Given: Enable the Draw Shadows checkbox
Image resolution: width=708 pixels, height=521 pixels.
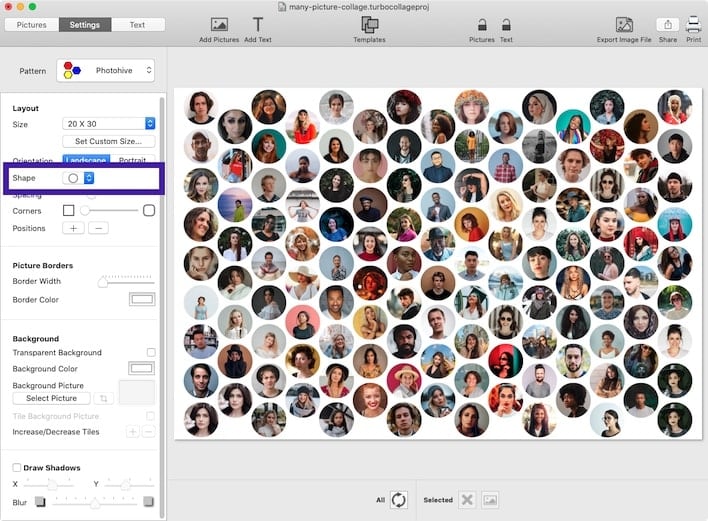Looking at the screenshot, I should click(17, 468).
